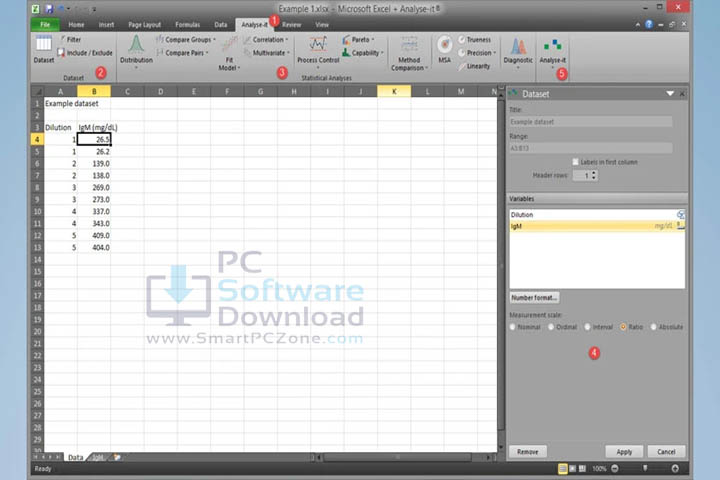Toggle the Labels in first column checkbox

click(575, 162)
